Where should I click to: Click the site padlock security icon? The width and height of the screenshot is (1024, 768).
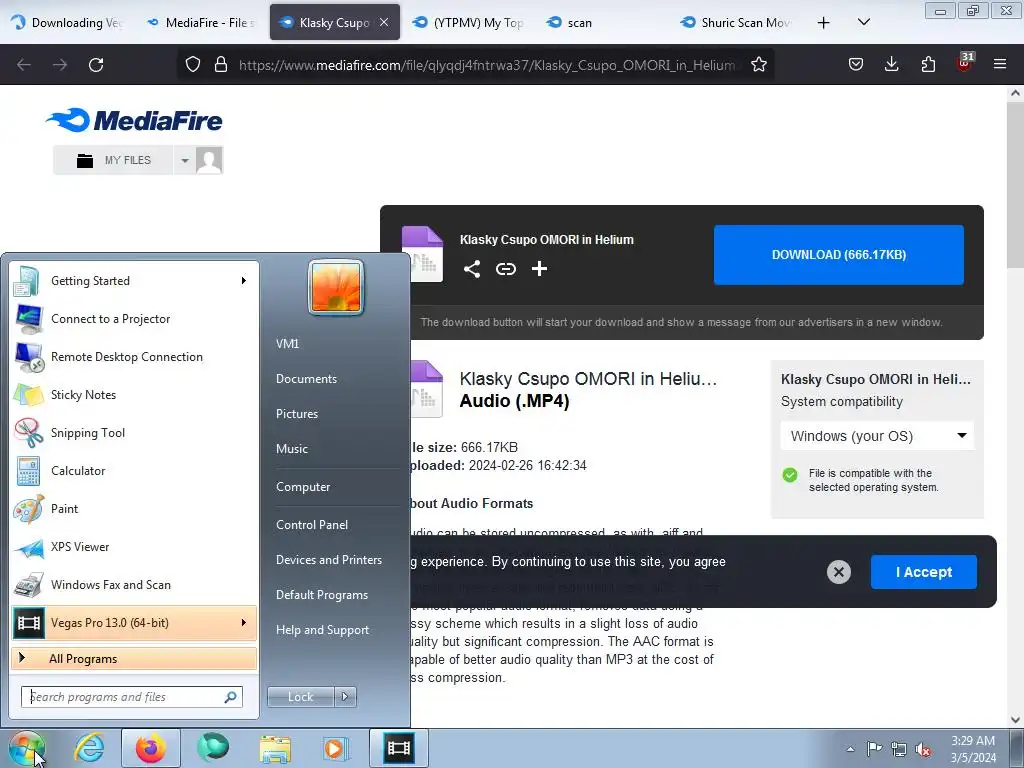tap(221, 65)
